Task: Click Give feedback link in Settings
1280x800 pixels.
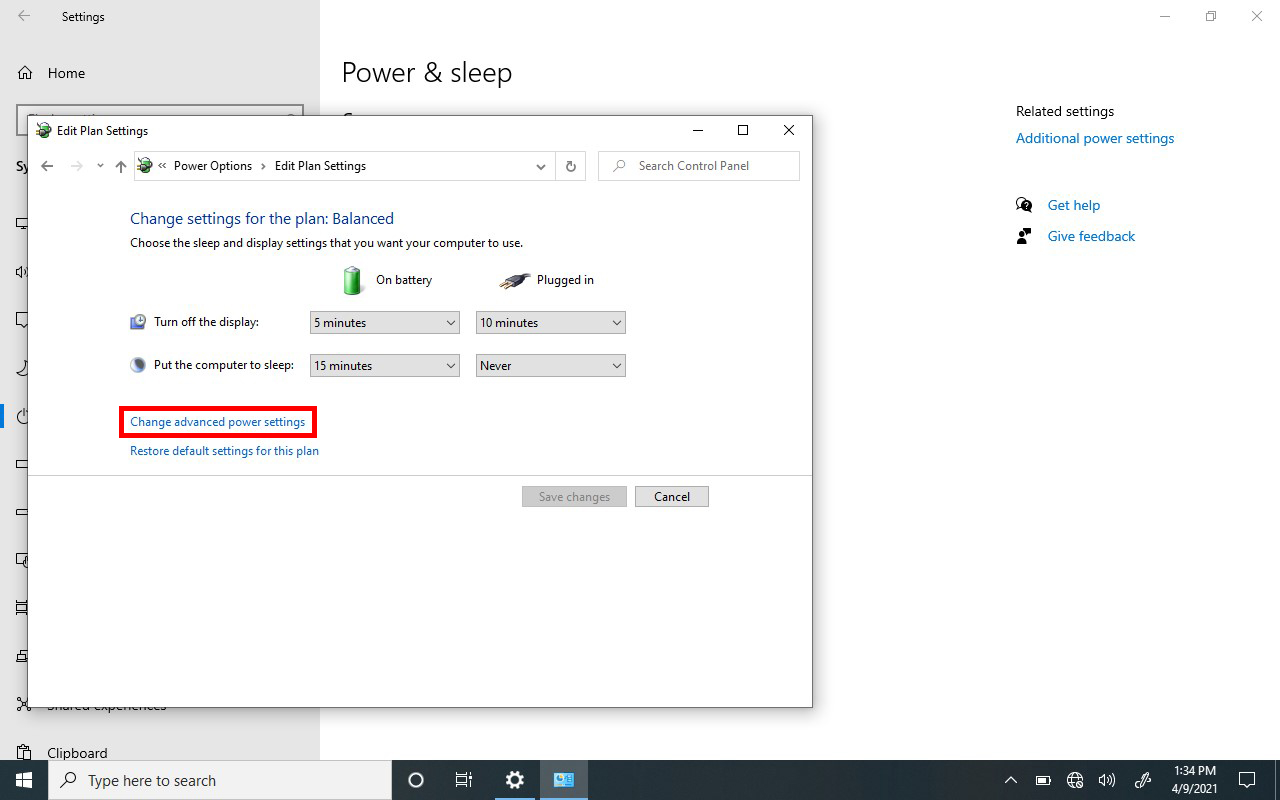Action: pyautogui.click(x=1091, y=236)
